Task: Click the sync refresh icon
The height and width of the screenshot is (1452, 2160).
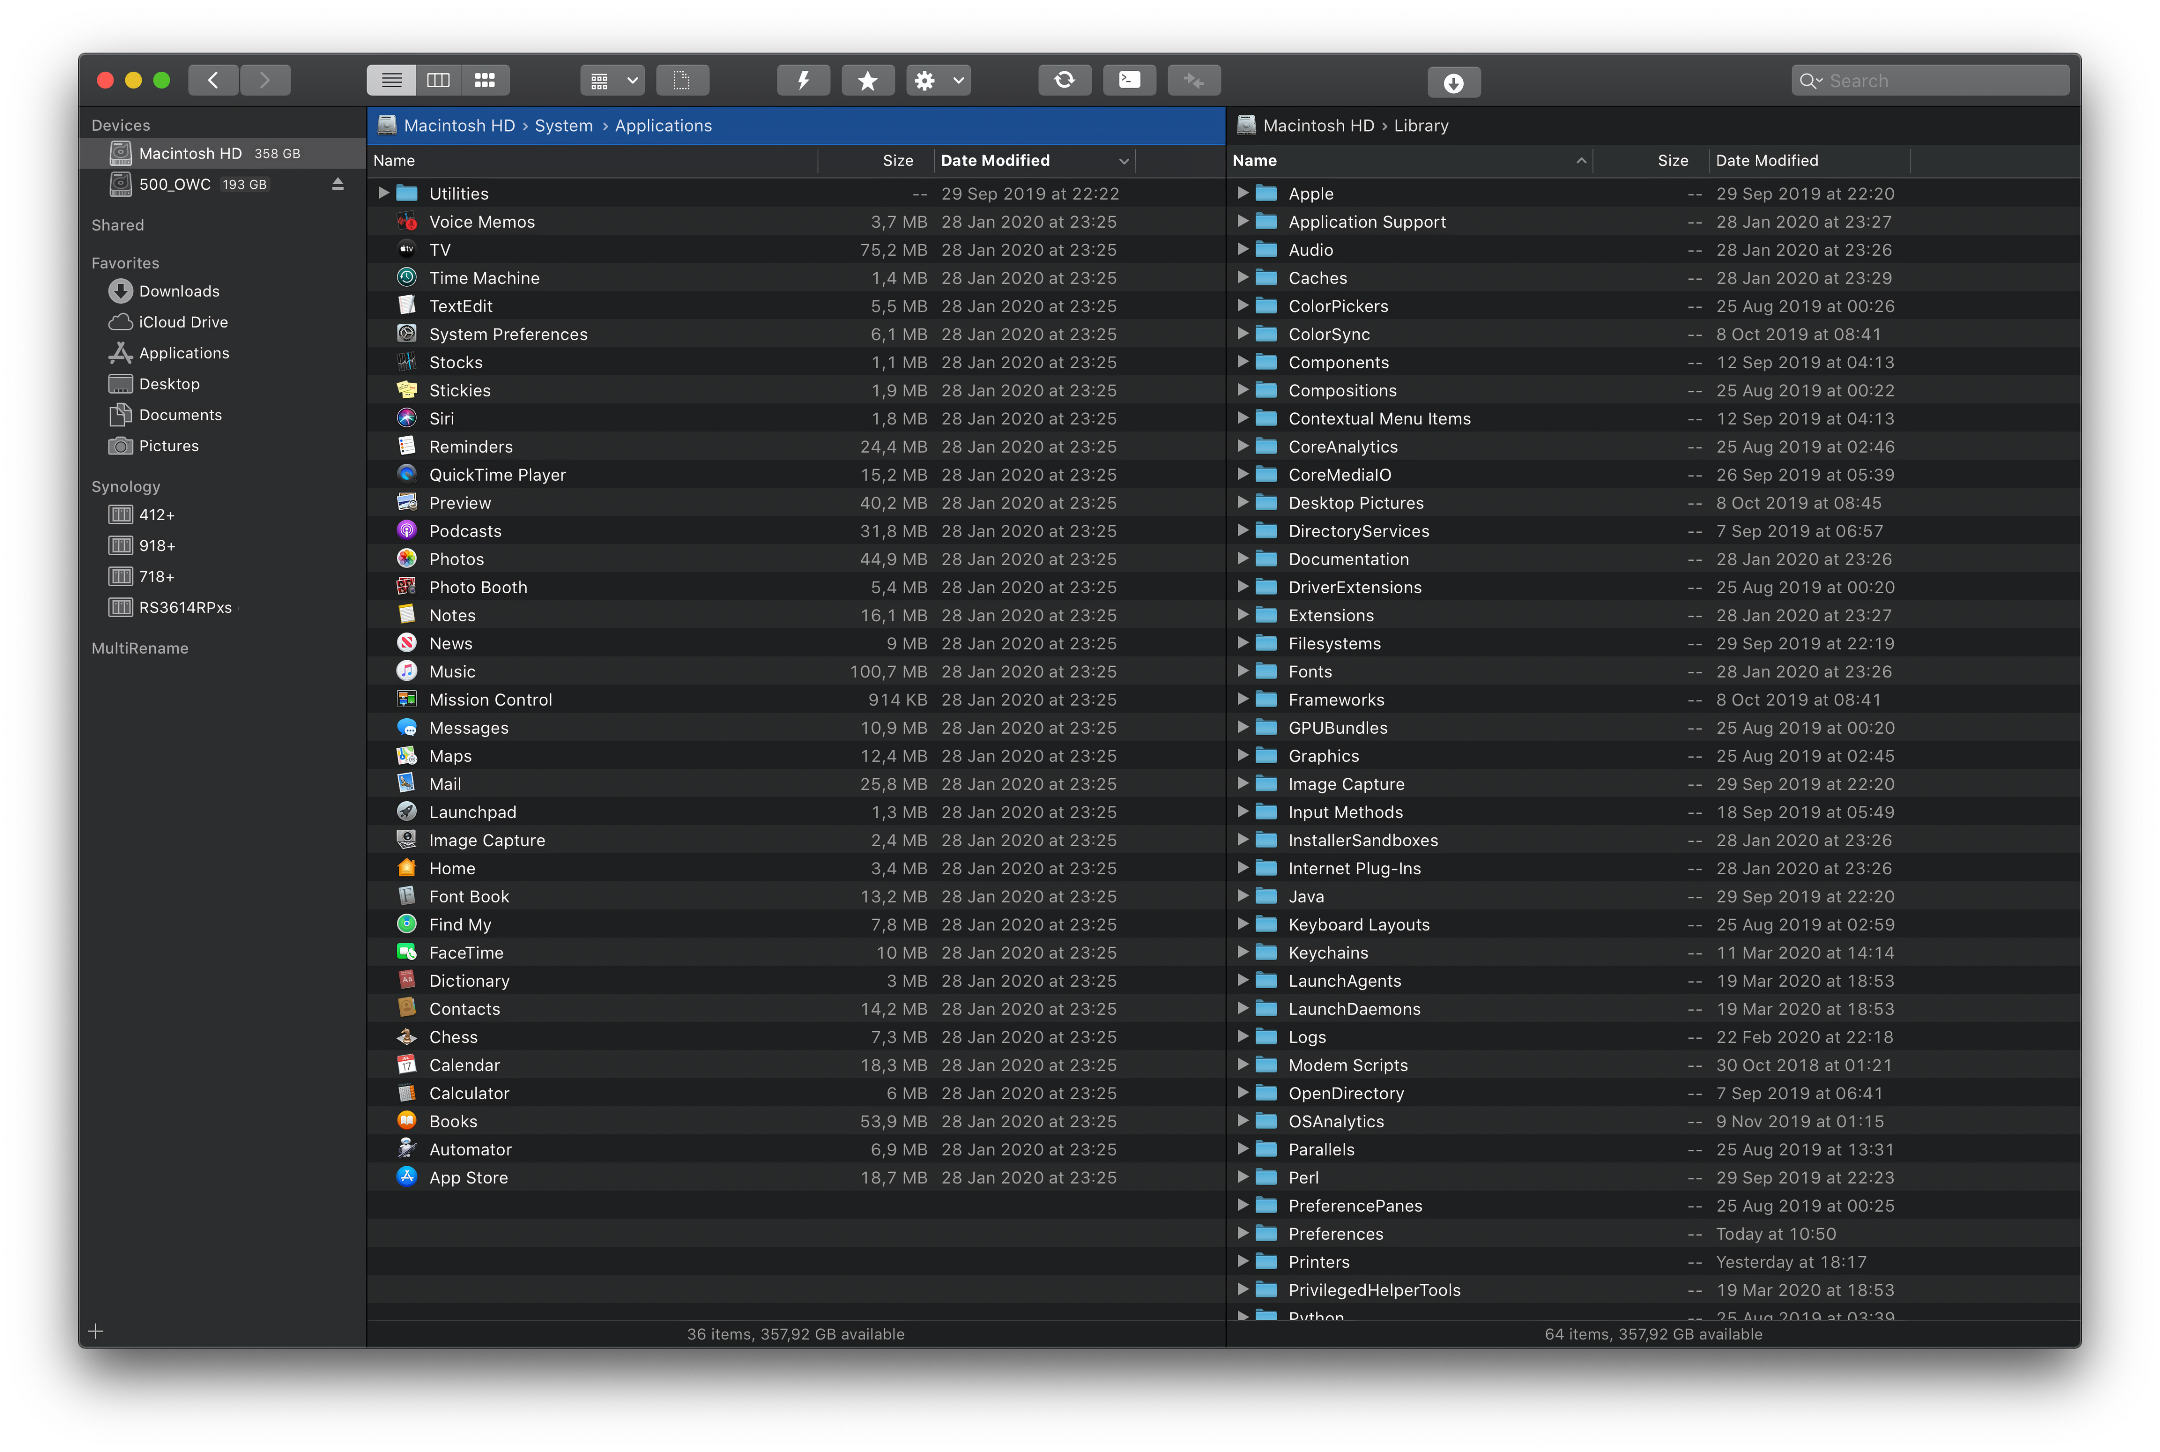Action: (x=1064, y=80)
